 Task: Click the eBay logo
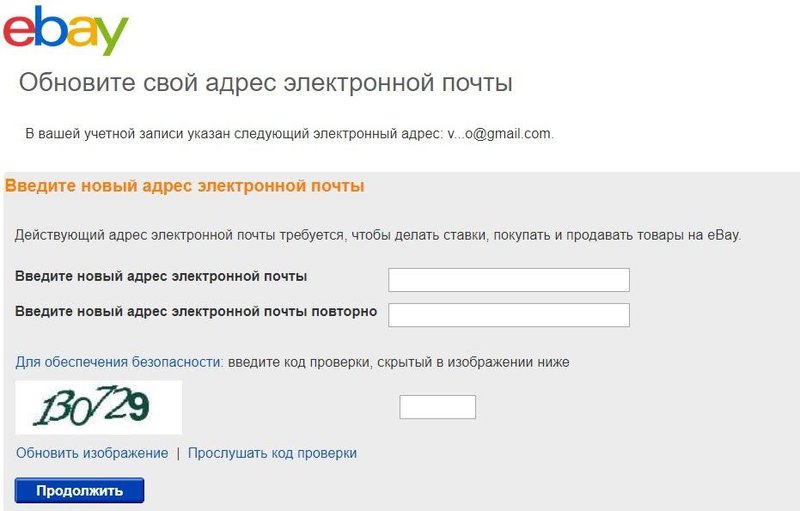click(x=65, y=30)
